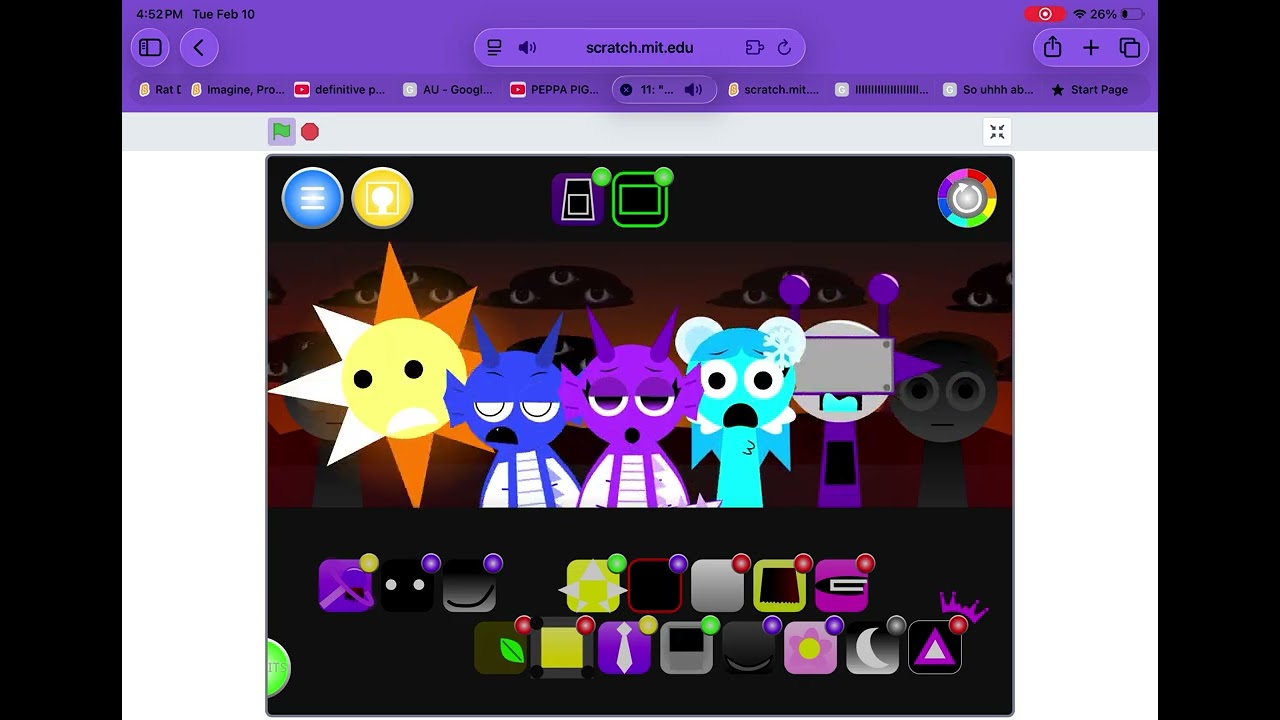Tap the 26% battery indicator

coord(1117,14)
